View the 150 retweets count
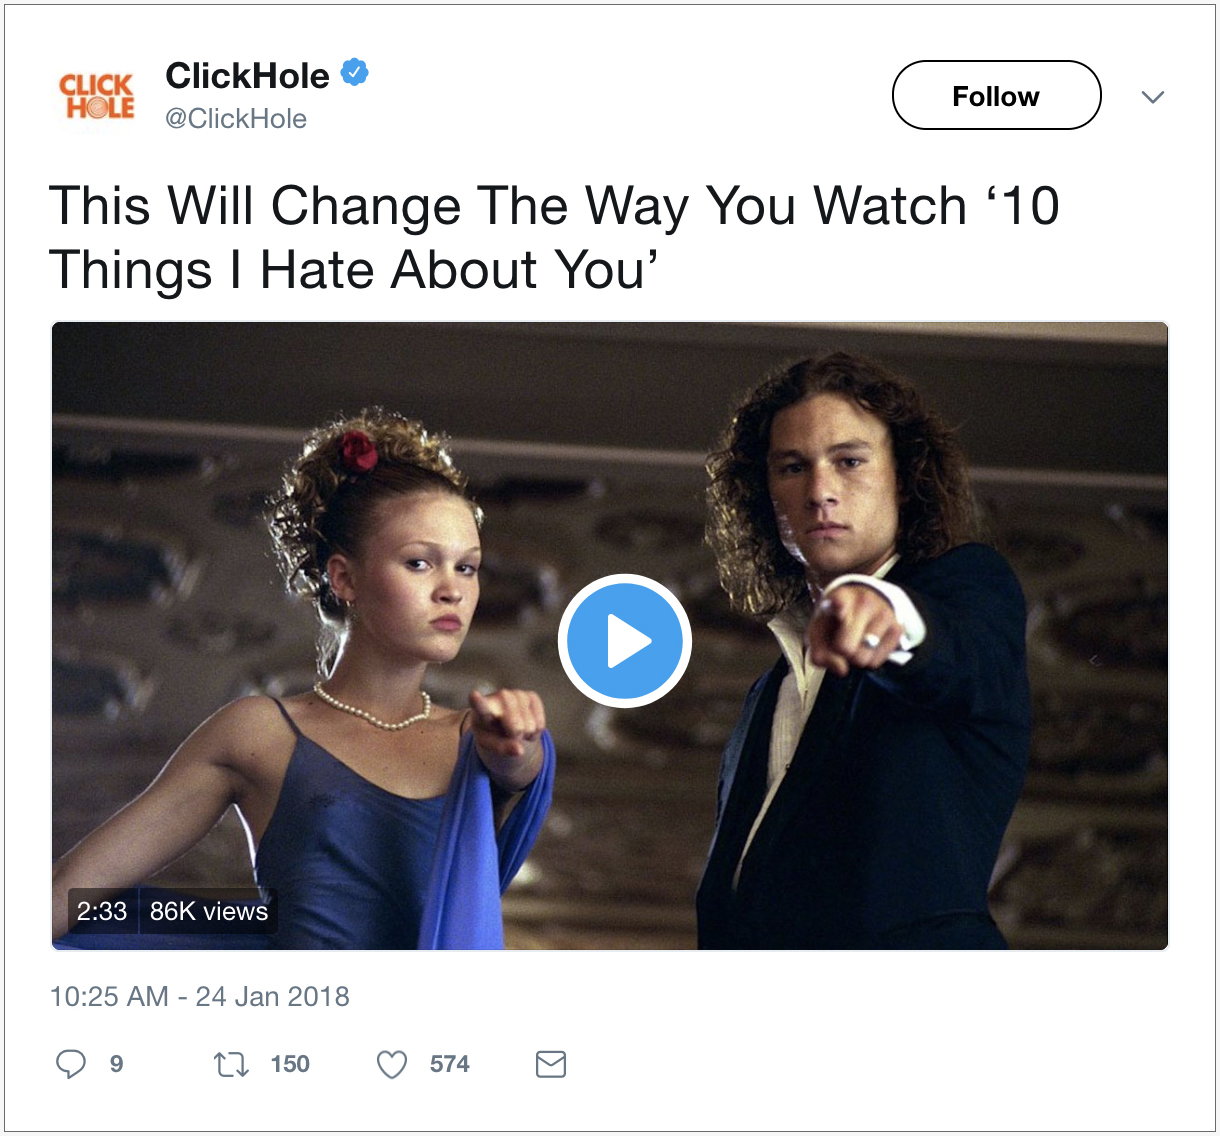Screen dimensions: 1220x1136 [290, 1064]
